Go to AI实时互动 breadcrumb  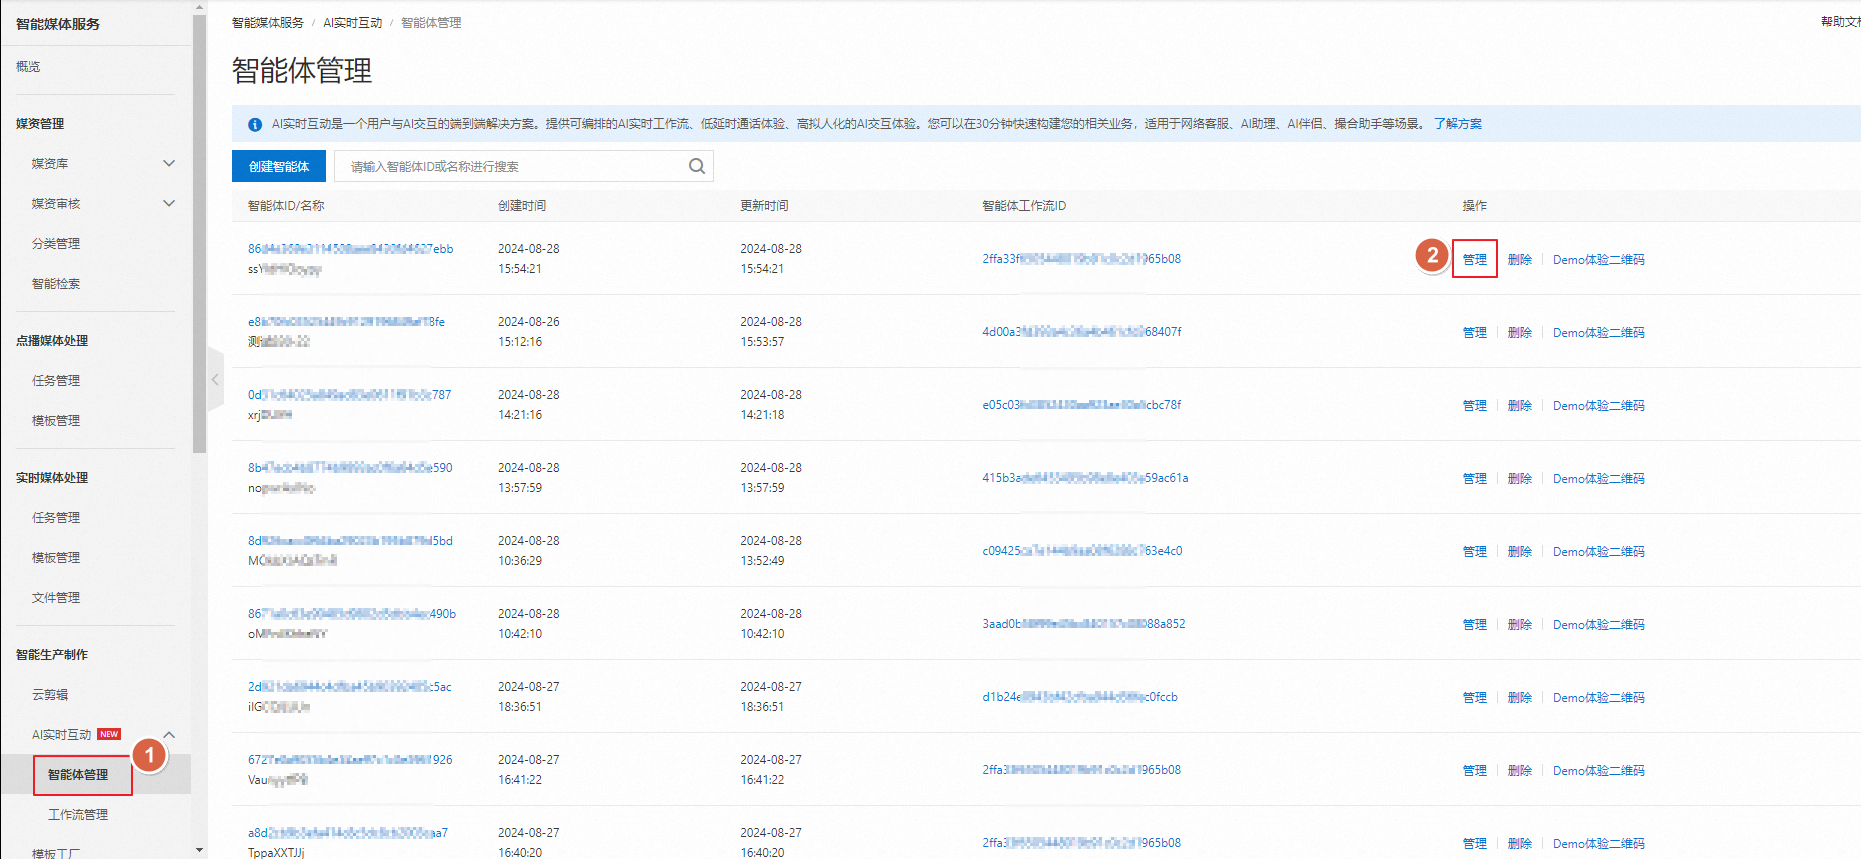[x=353, y=22]
